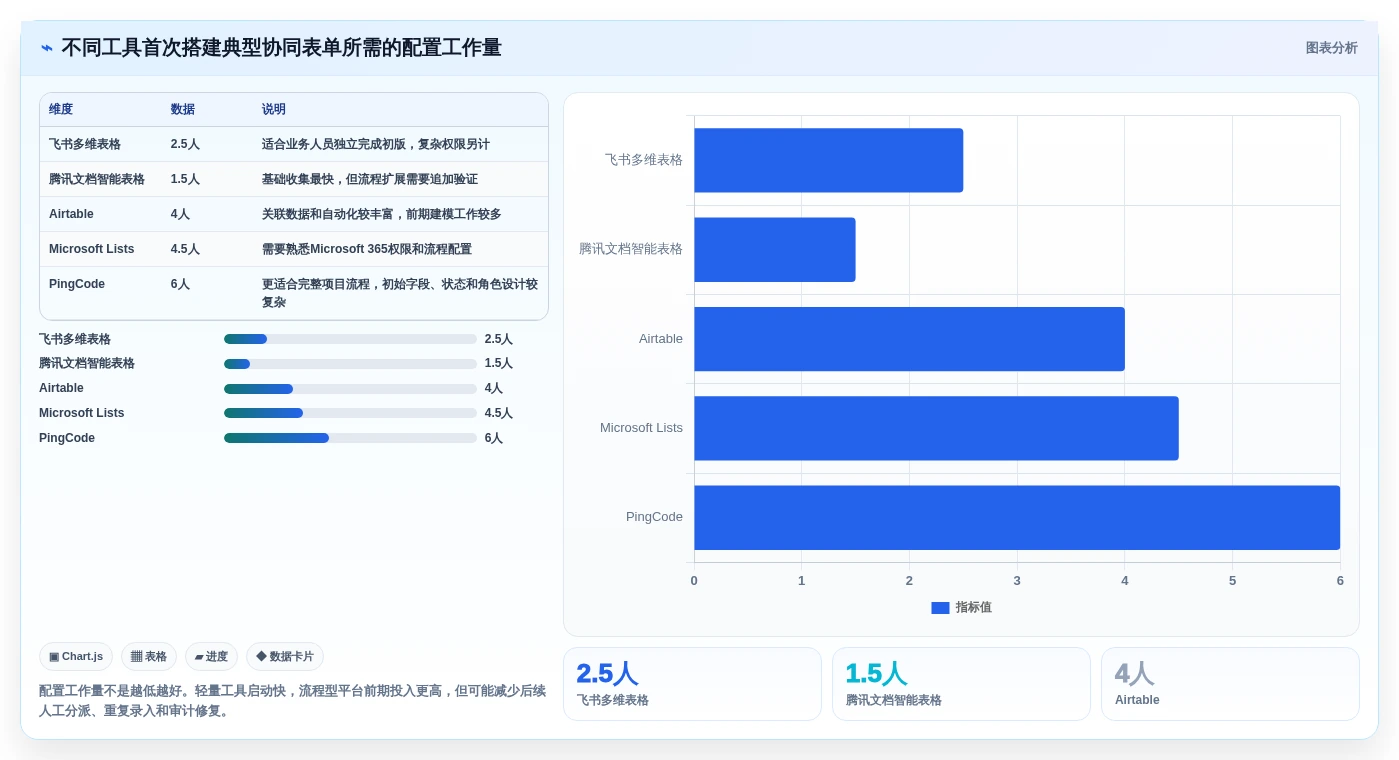The image size is (1399, 760).
Task: Click the 飞书多维表格 progress bar
Action: tap(350, 339)
